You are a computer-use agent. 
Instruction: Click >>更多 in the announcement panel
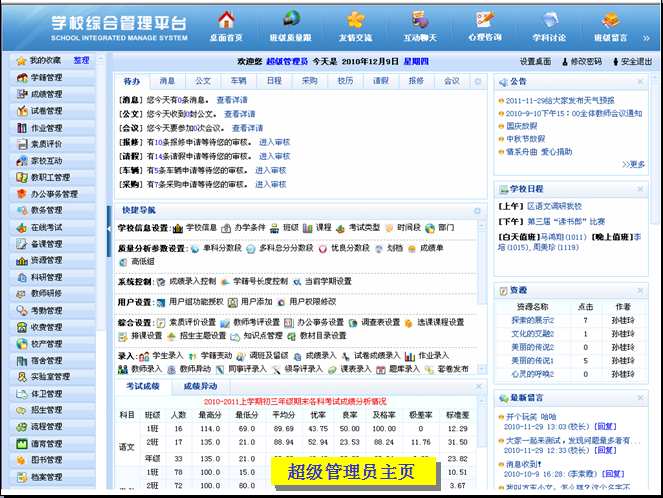[633, 164]
